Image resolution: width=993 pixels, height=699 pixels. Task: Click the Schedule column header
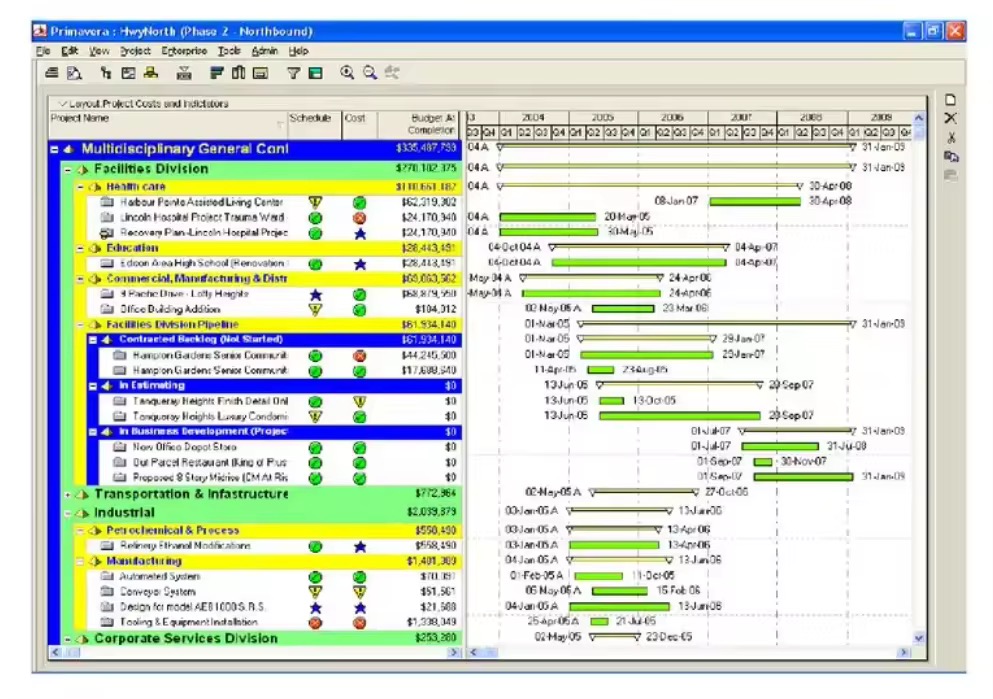[x=310, y=118]
